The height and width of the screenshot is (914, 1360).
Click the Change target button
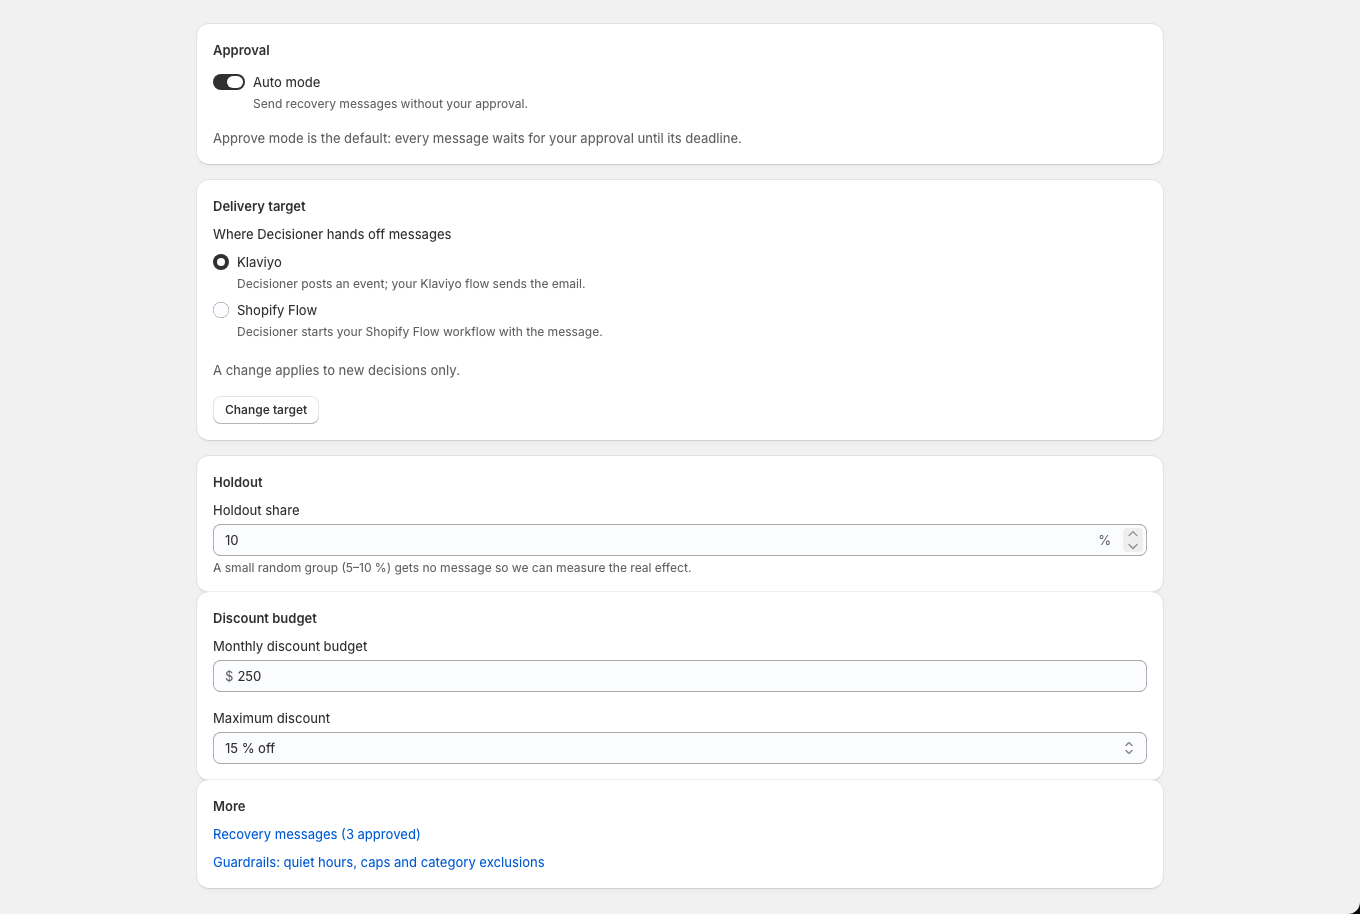(x=266, y=410)
